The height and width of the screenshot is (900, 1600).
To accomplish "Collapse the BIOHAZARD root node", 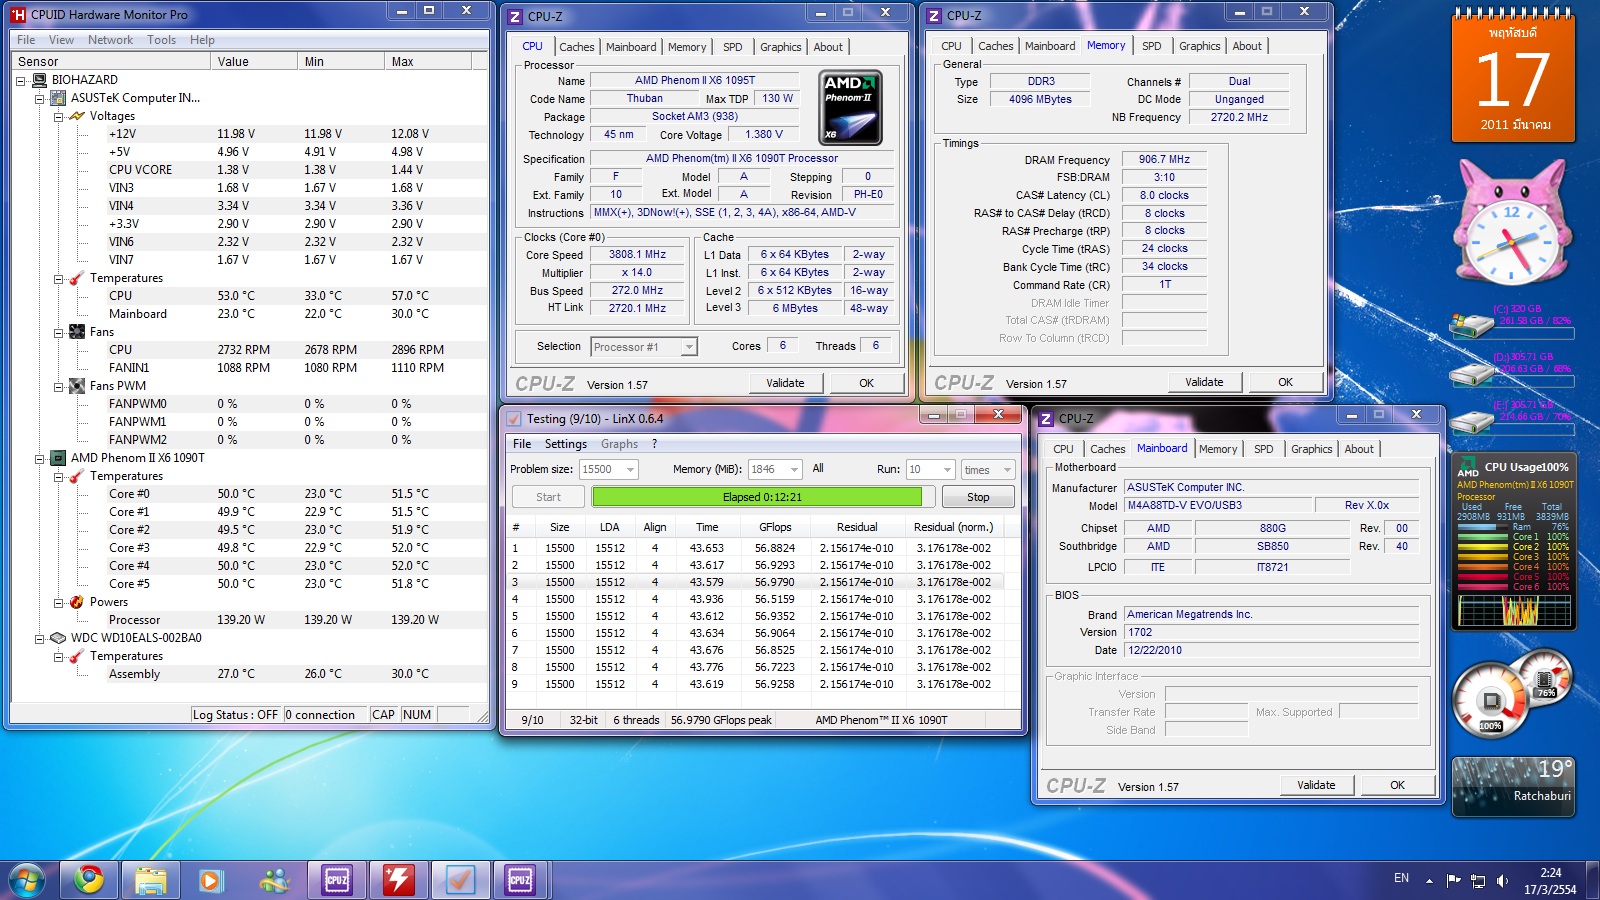I will pos(21,81).
